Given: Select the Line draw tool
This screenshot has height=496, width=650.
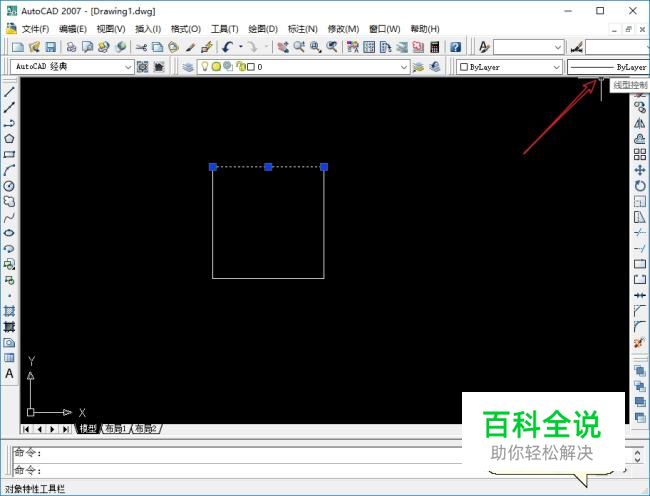Looking at the screenshot, I should click(9, 92).
